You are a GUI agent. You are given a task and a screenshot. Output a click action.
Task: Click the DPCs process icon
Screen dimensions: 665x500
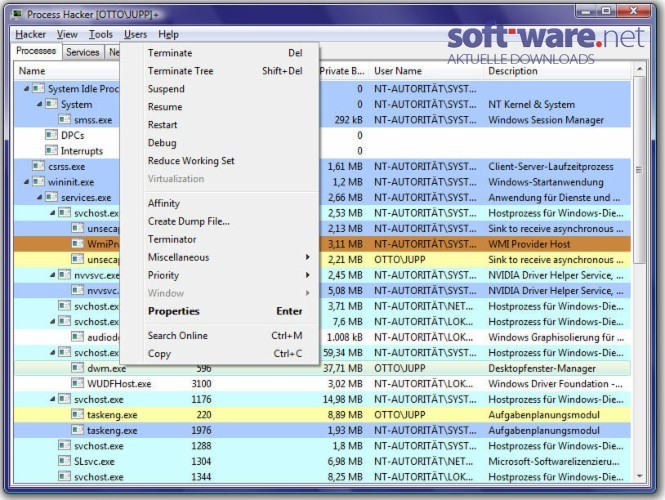click(51, 135)
